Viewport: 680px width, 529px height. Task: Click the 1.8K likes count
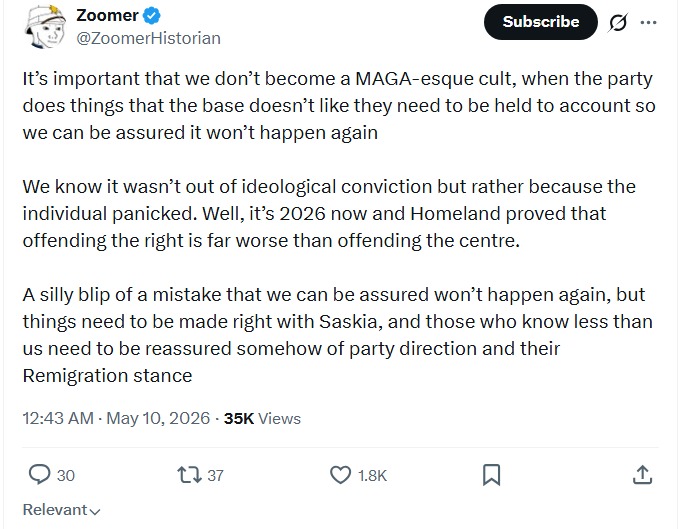click(372, 476)
